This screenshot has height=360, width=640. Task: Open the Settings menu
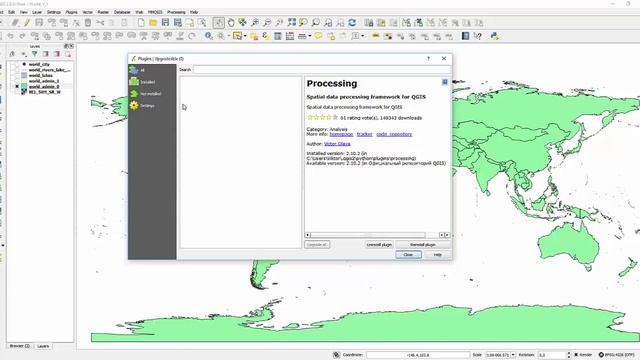click(53, 12)
